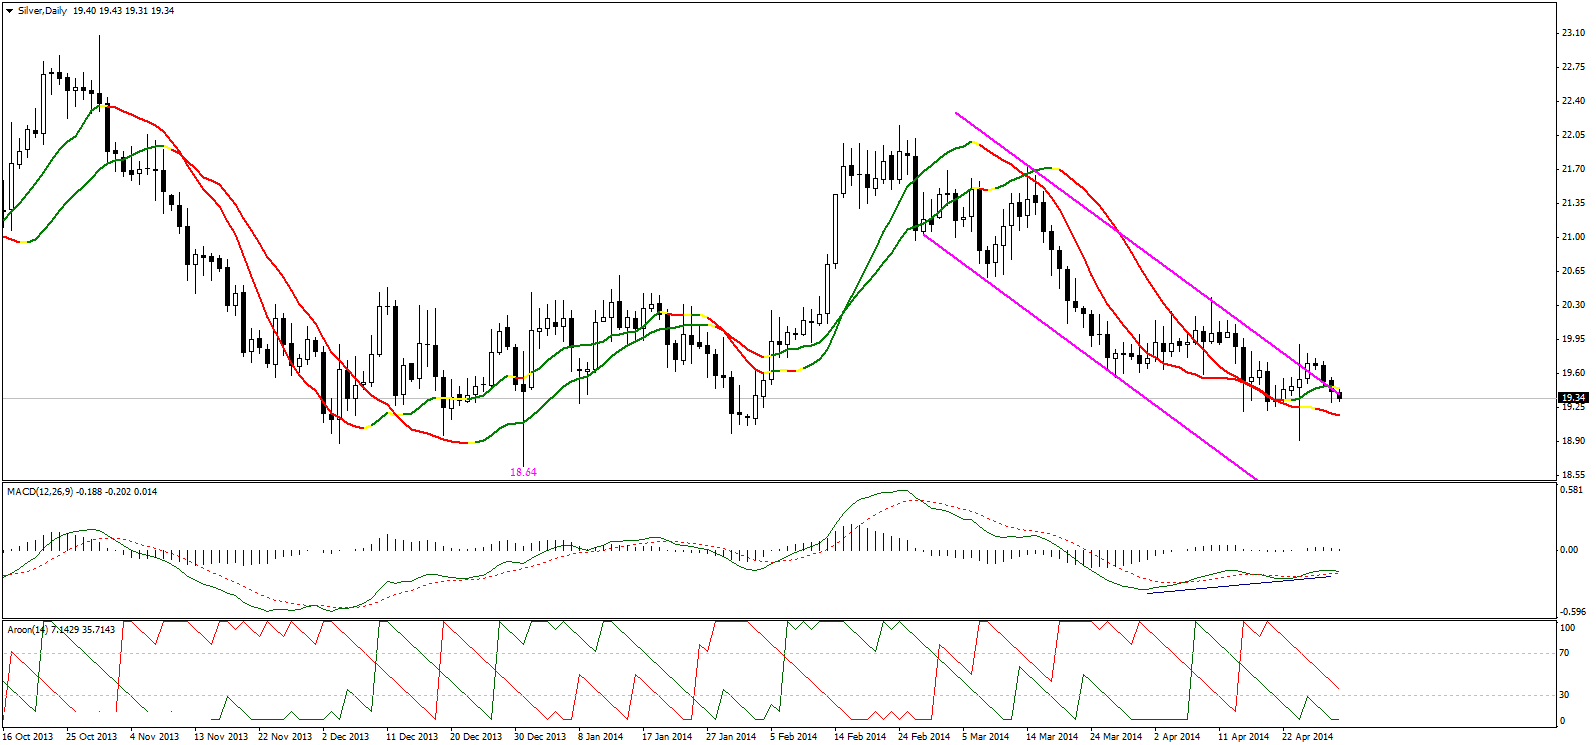Click the 5 Mar 2014 date label
The width and height of the screenshot is (1596, 745).
(986, 737)
